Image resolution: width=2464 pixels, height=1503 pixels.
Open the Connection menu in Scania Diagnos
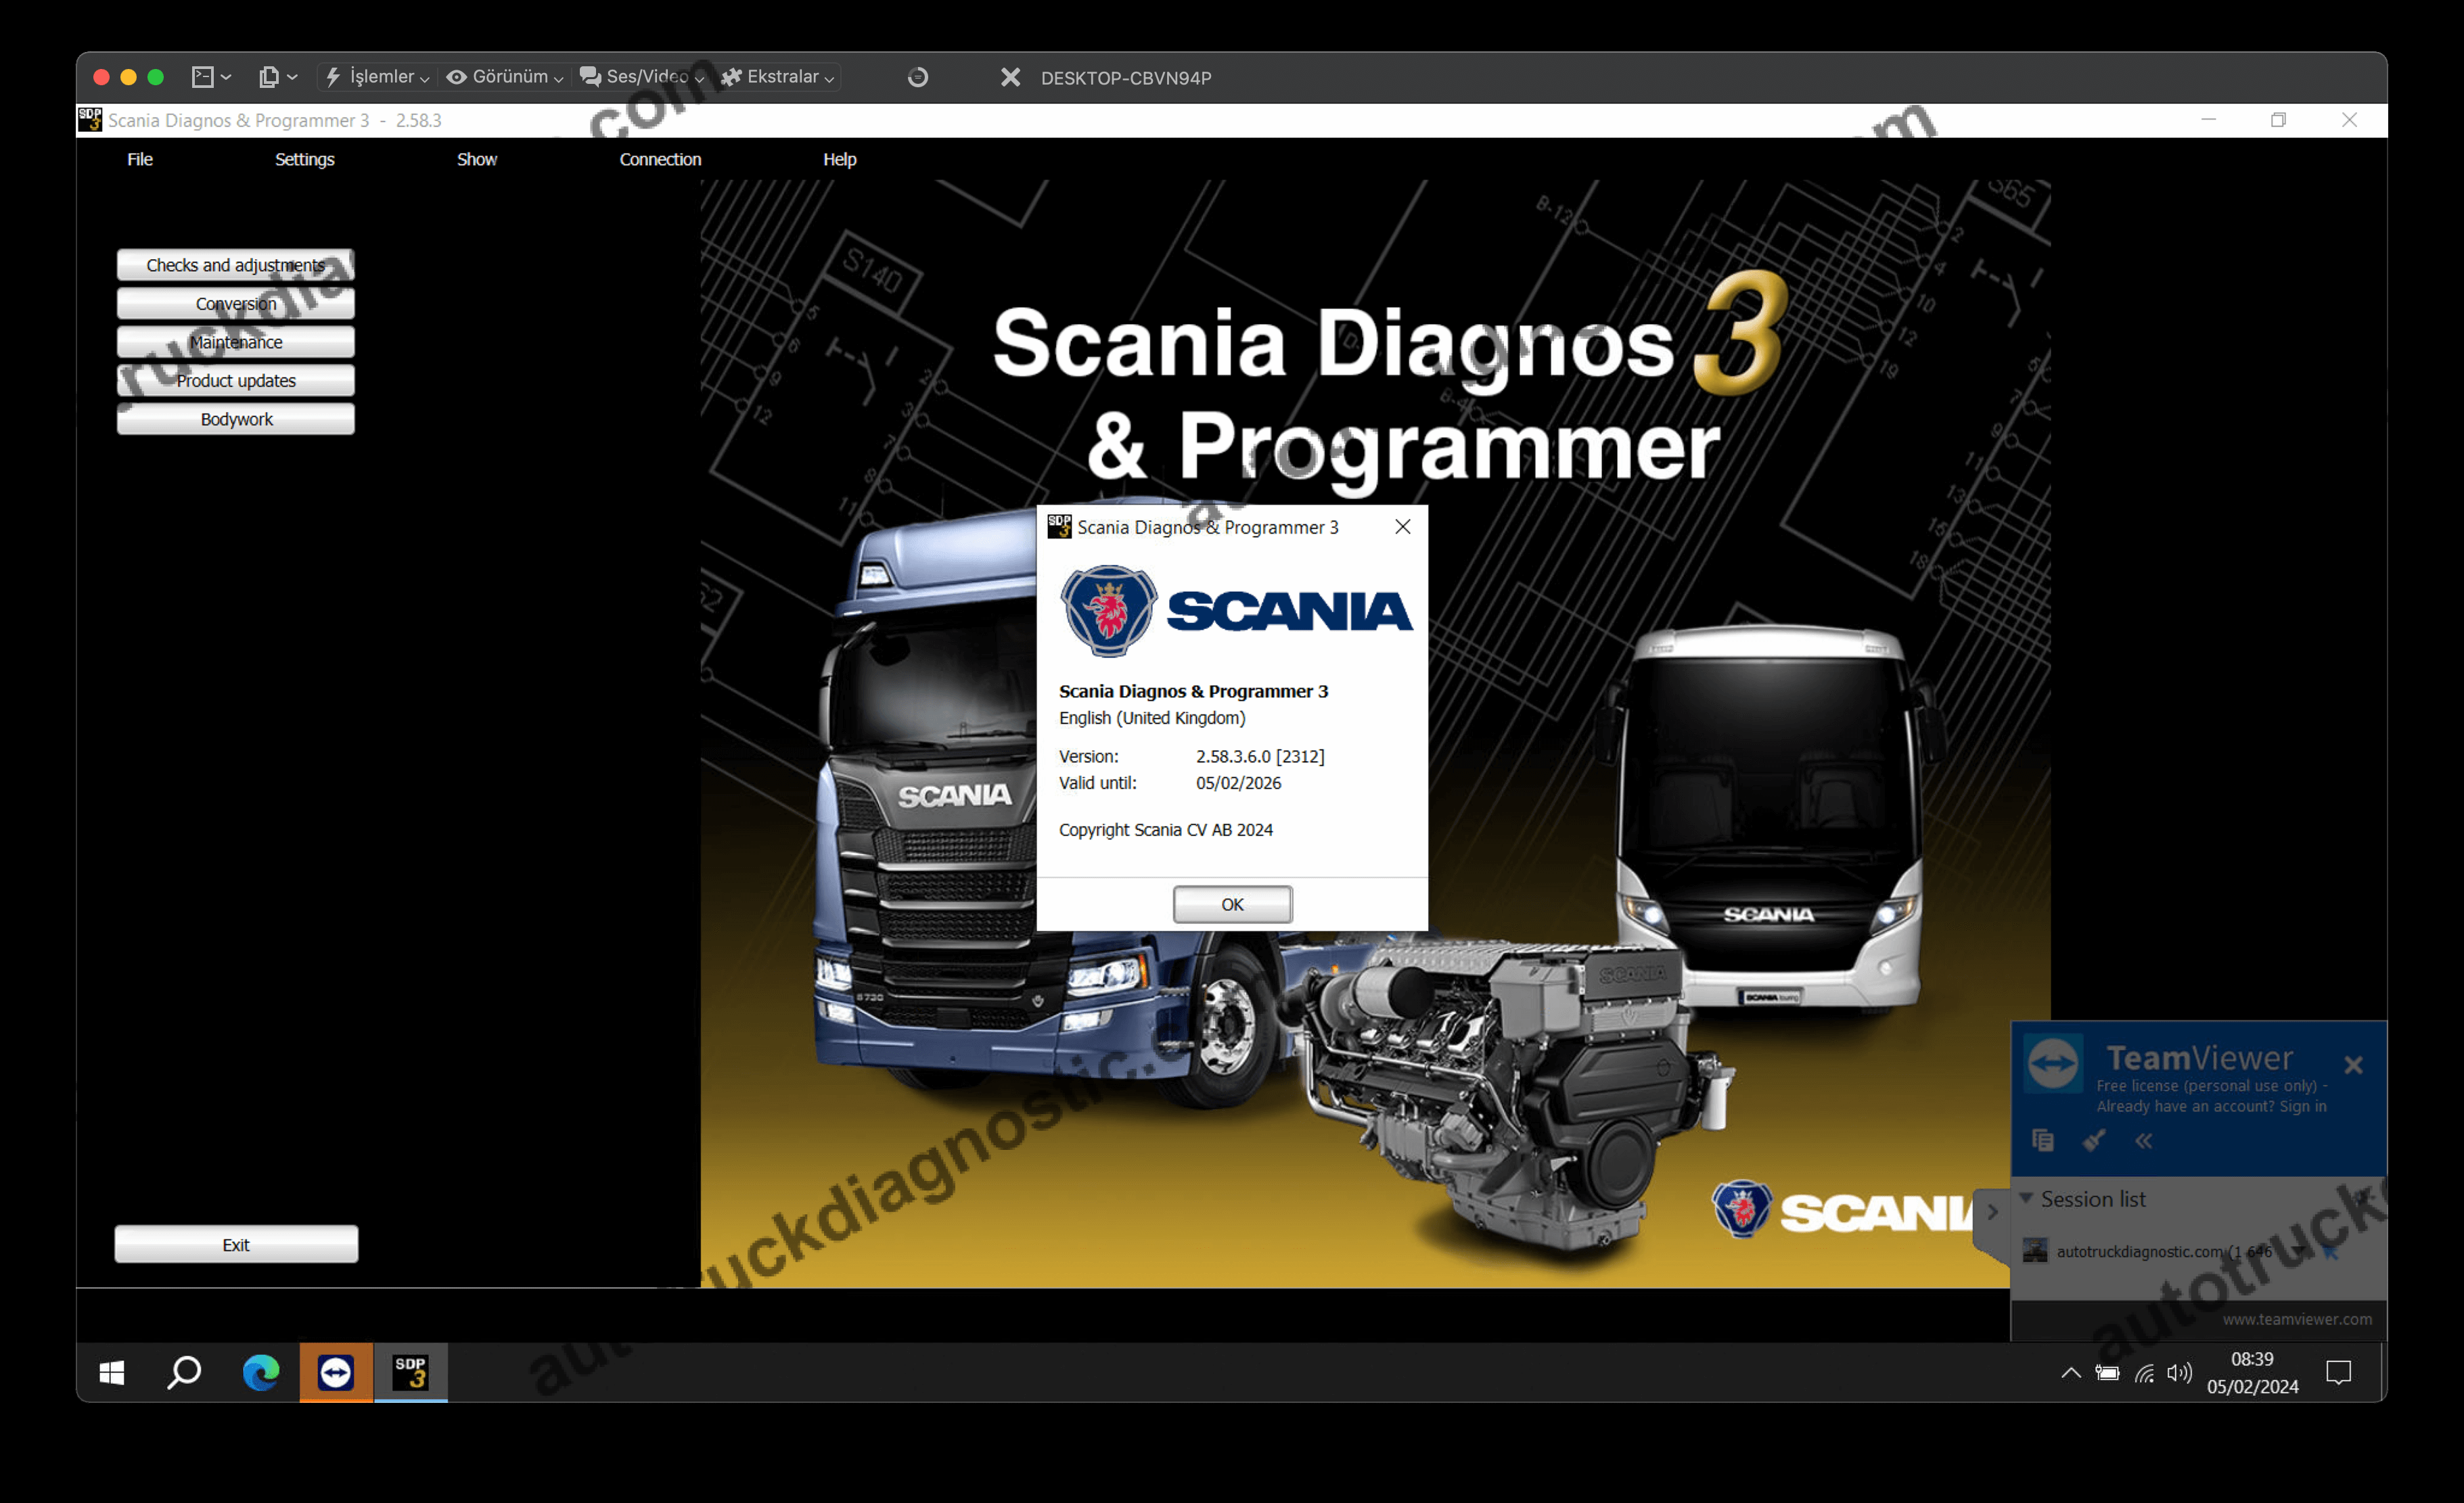click(660, 159)
